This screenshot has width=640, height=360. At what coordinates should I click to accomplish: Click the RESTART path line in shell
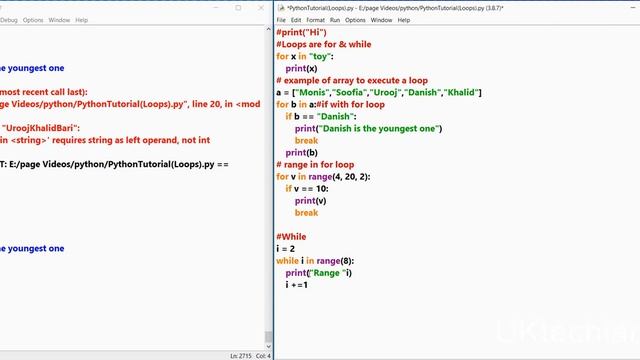(114, 164)
